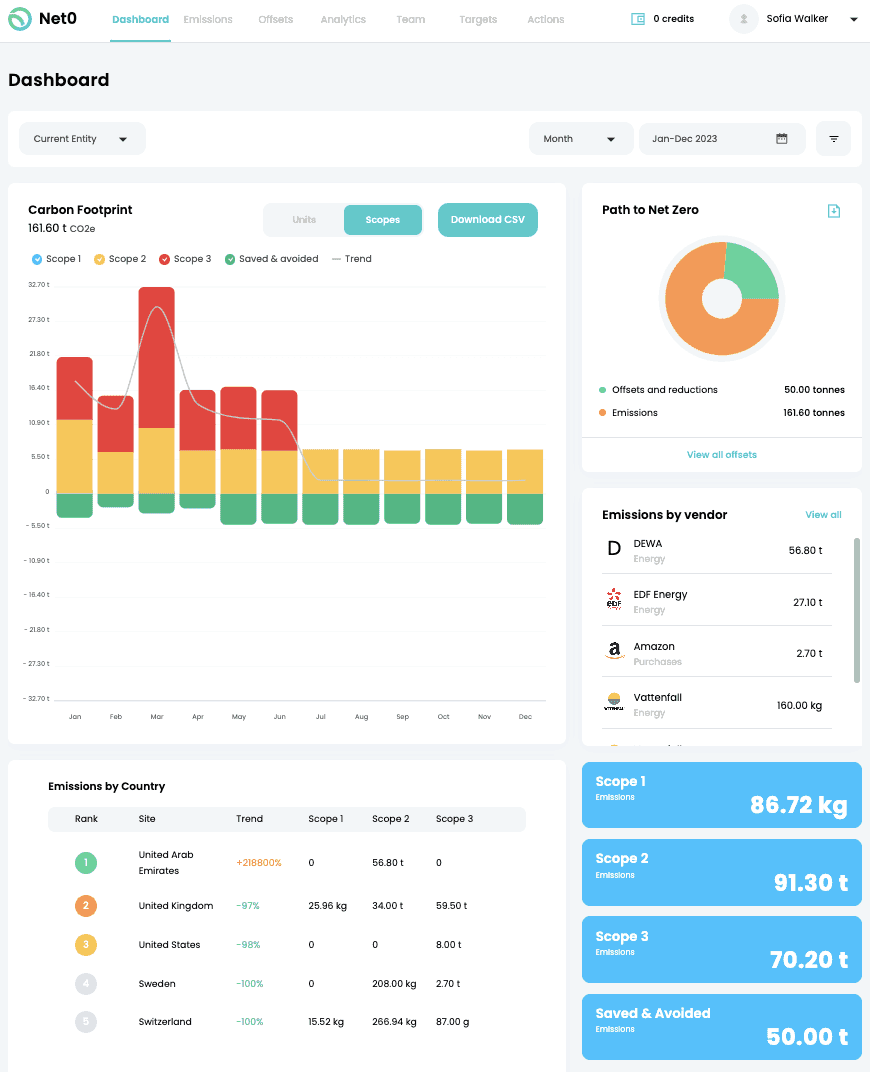Switch to the Emissions tab
This screenshot has height=1072, width=870.
point(207,19)
